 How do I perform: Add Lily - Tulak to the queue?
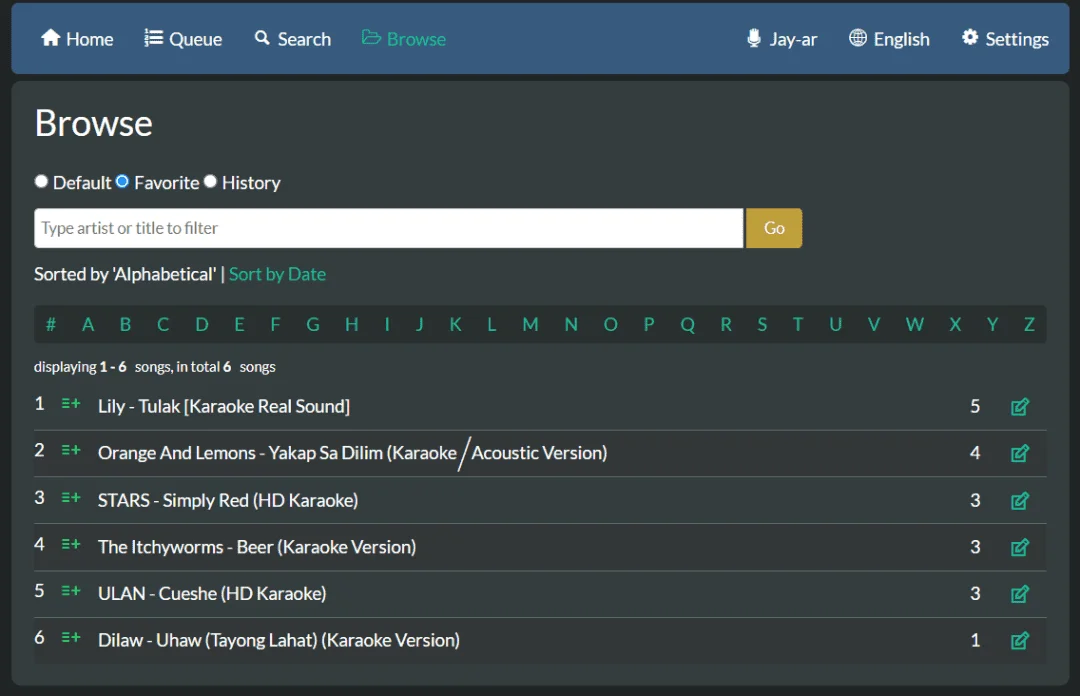71,404
